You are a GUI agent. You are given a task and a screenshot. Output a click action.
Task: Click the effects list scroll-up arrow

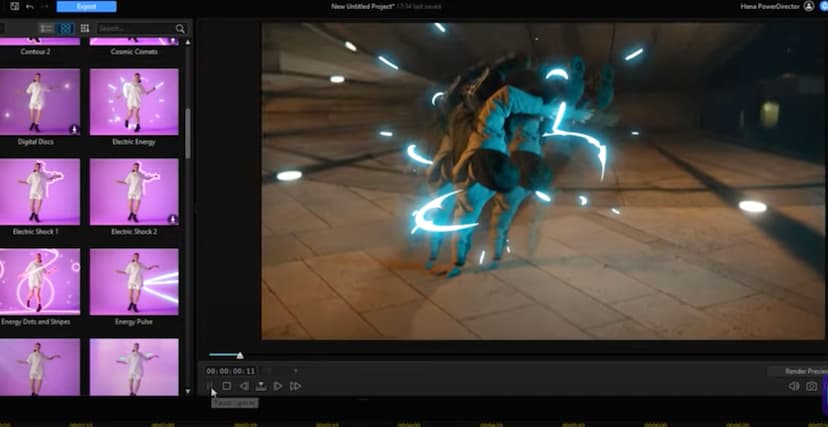[x=188, y=42]
